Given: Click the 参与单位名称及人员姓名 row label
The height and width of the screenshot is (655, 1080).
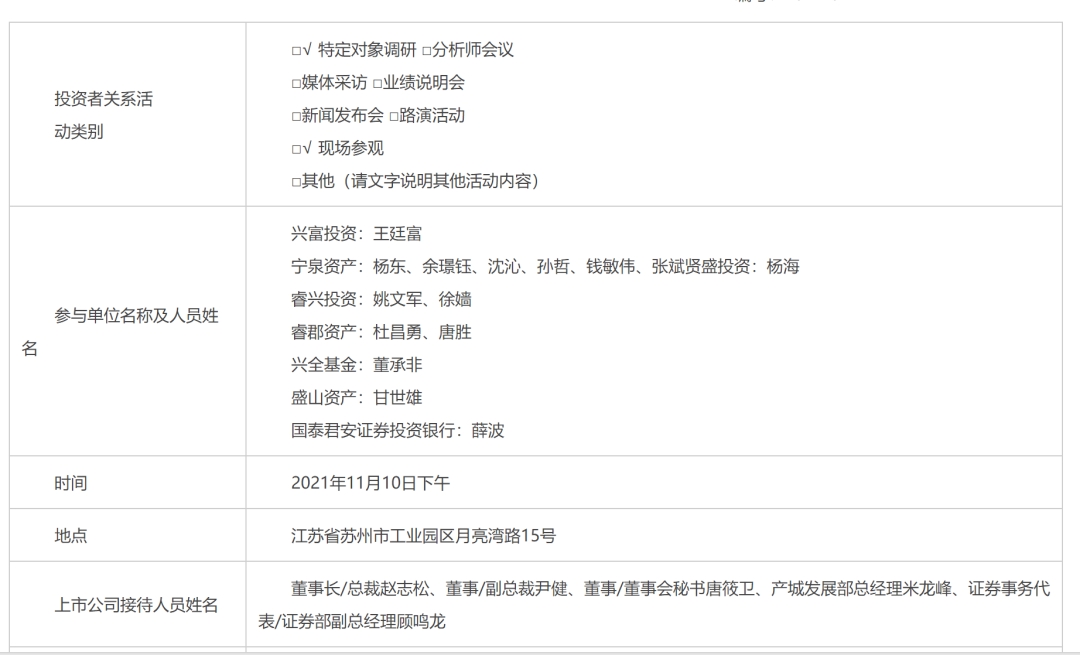Looking at the screenshot, I should [120, 332].
